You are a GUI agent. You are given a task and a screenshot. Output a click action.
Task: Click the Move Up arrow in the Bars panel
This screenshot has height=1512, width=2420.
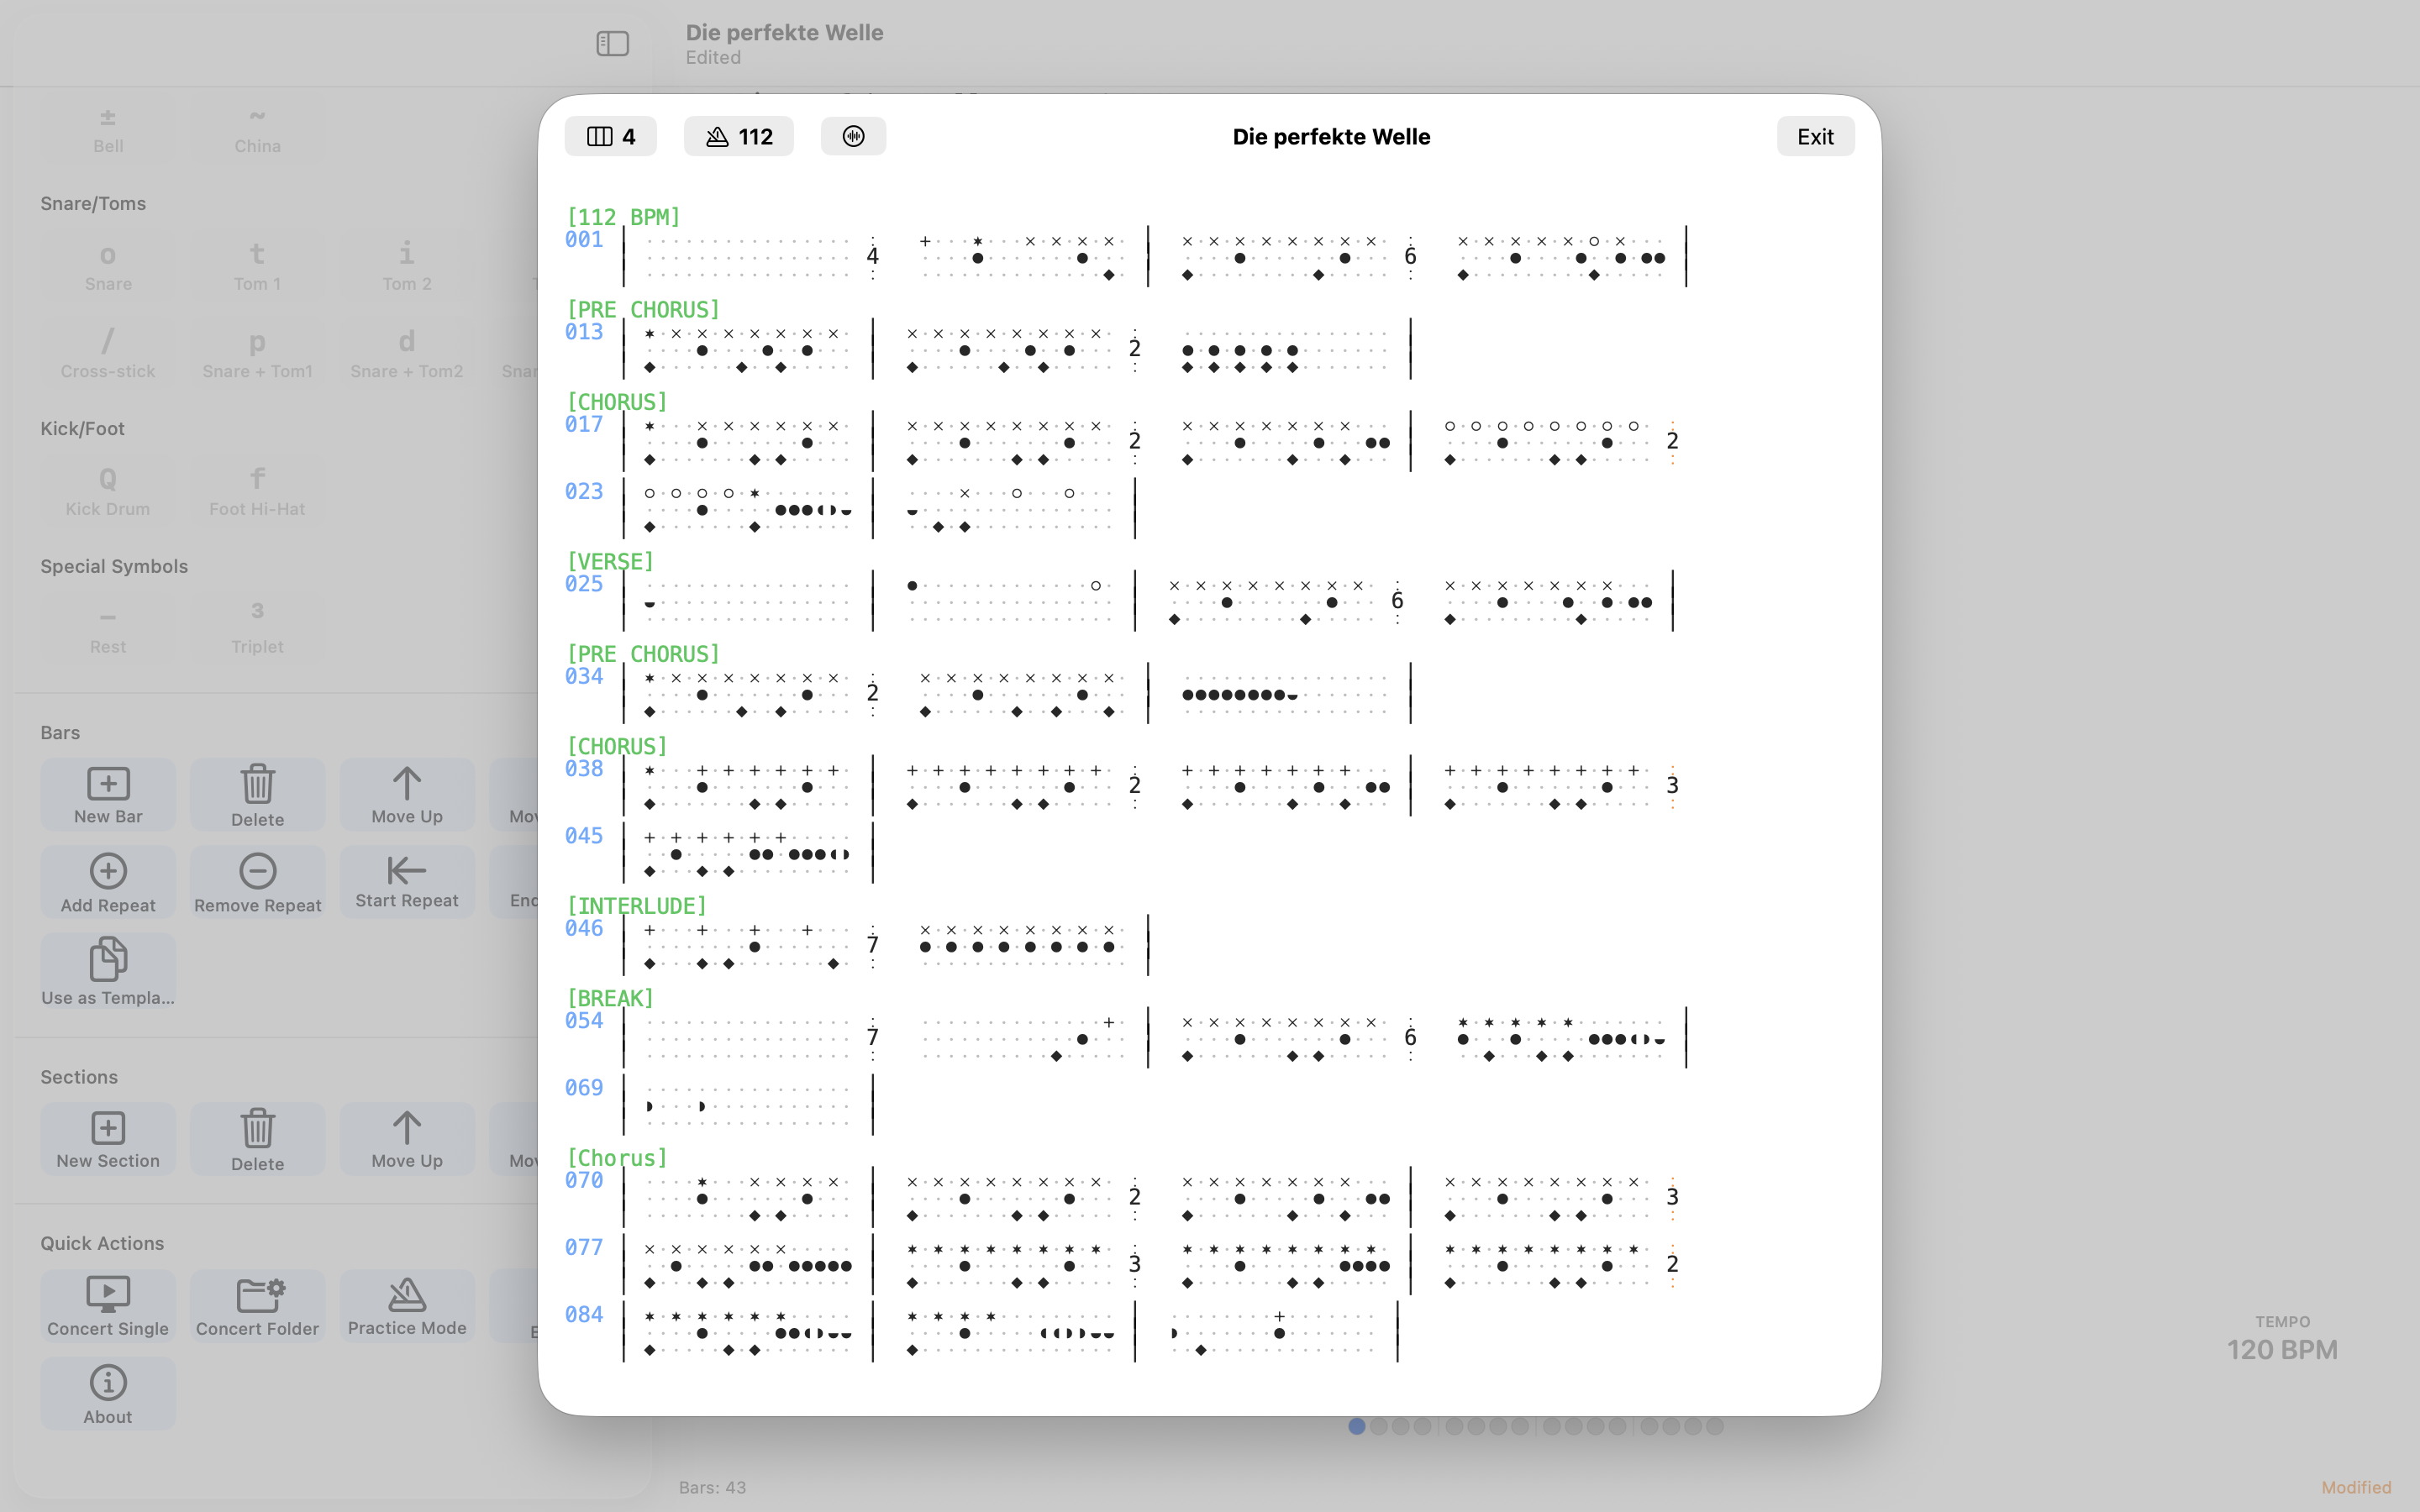(407, 794)
